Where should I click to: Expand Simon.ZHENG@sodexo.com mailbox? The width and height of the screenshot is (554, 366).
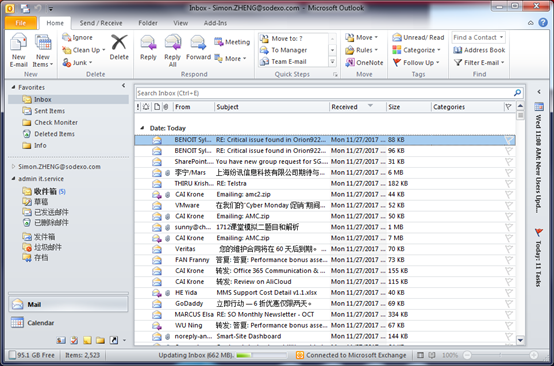point(13,166)
